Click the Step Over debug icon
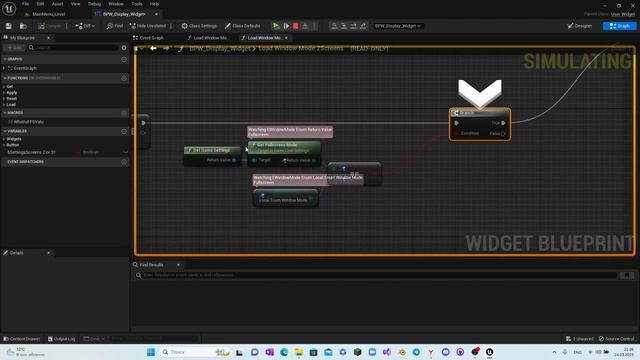This screenshot has width=640, height=360. coord(353,26)
